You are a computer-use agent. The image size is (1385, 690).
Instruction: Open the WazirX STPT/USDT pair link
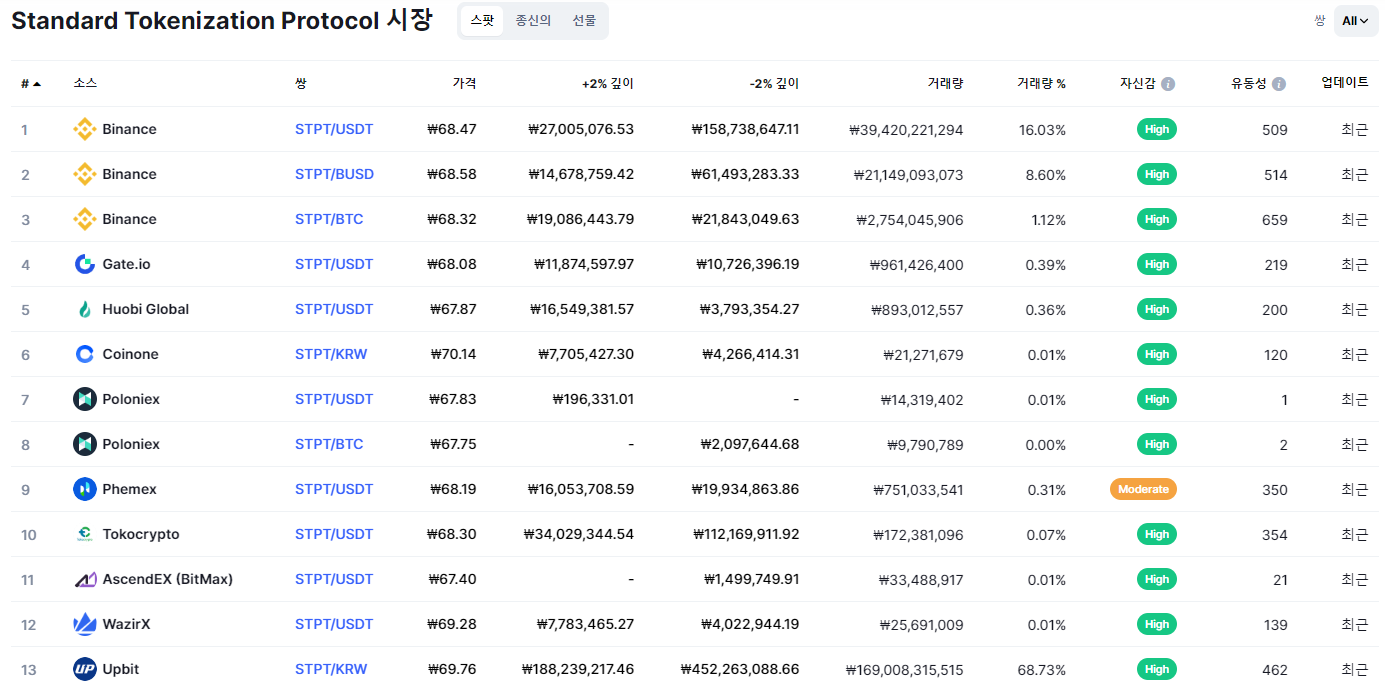pos(334,624)
